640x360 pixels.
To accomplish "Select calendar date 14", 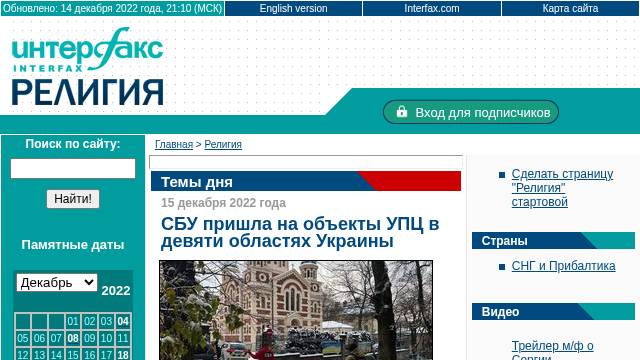I will (x=56, y=354).
